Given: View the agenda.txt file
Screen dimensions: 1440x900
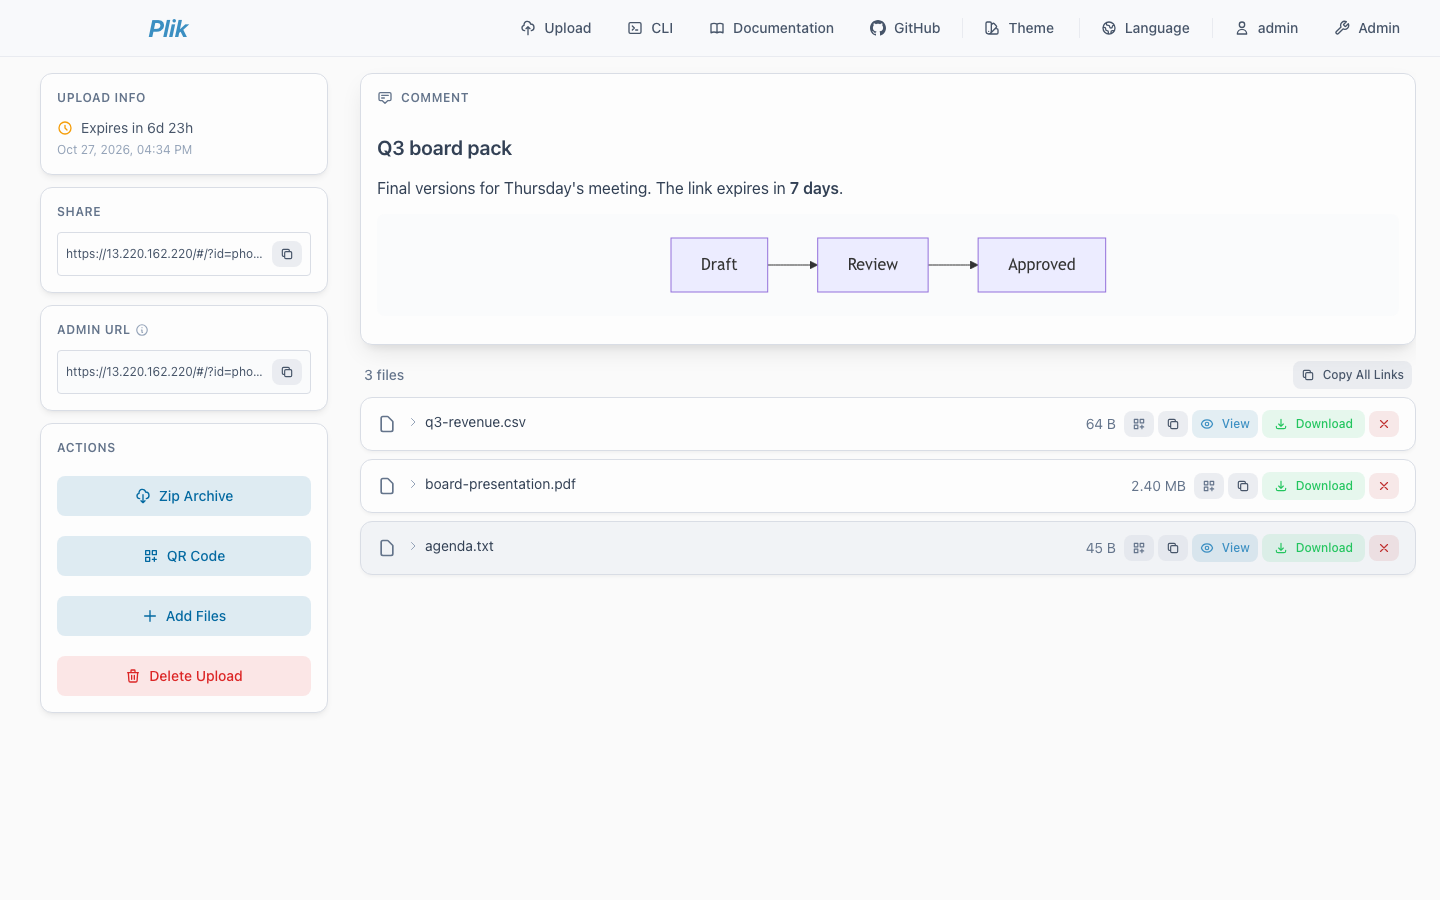Looking at the screenshot, I should (x=1225, y=548).
